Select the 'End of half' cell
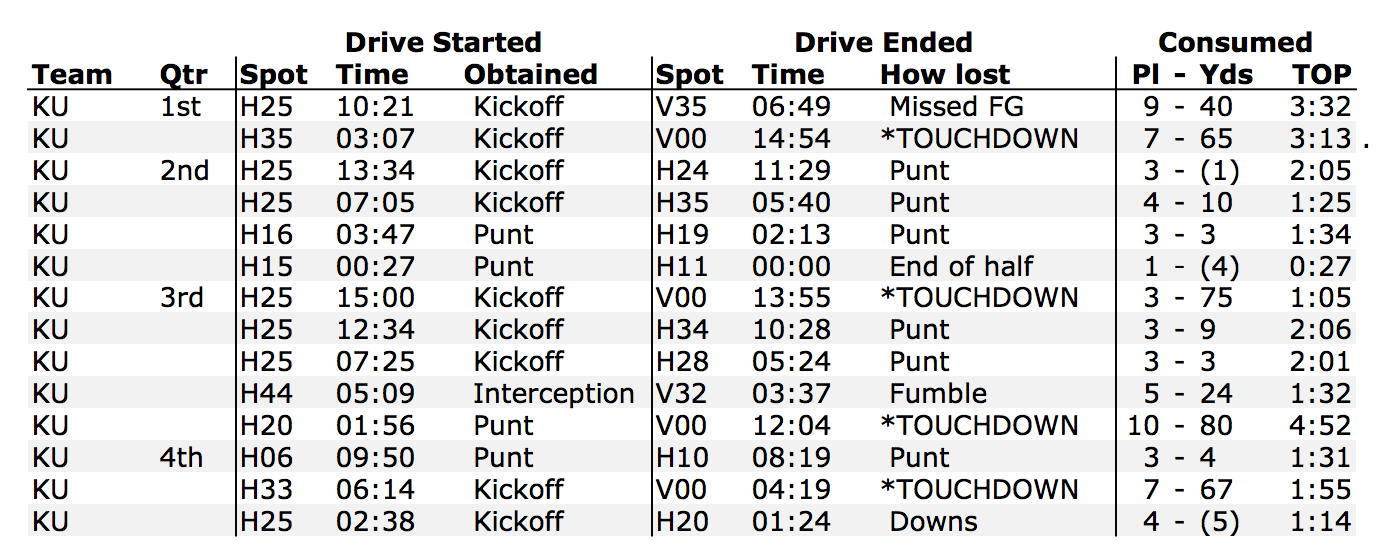Image resolution: width=1382 pixels, height=556 pixels. pyautogui.click(x=961, y=267)
